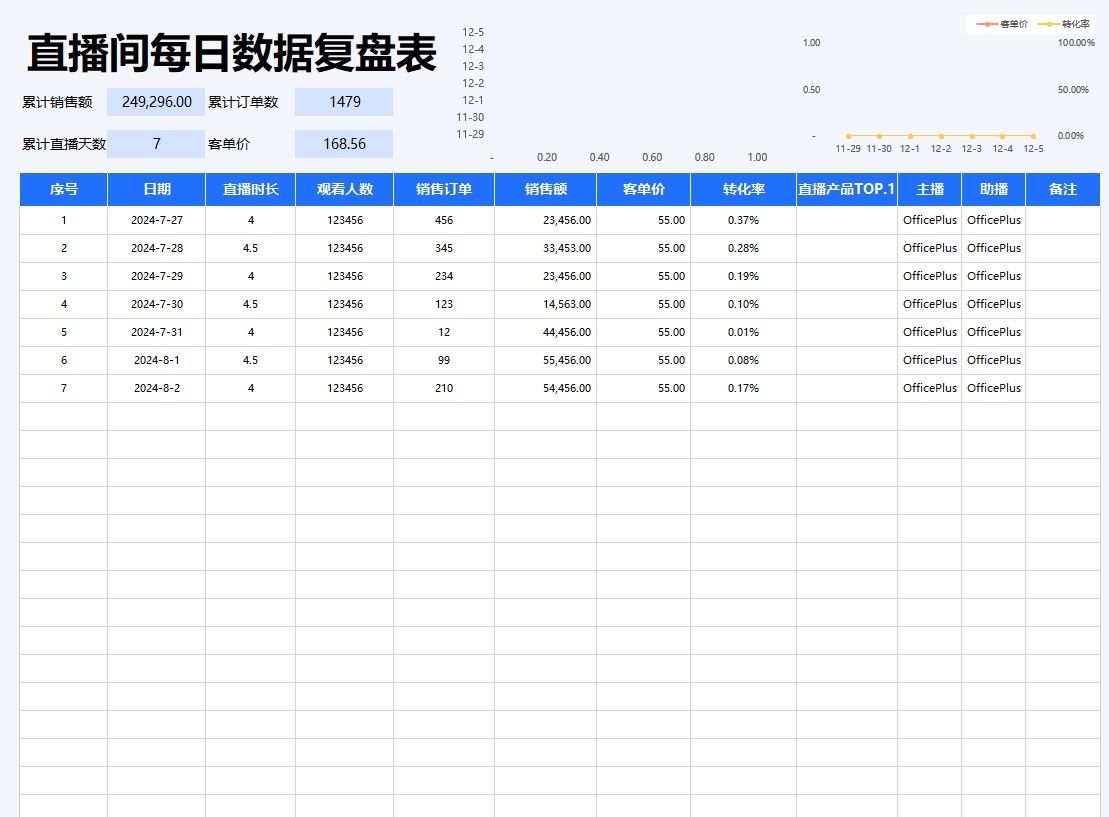Click conversion rate 0.19%
This screenshot has height=817, width=1109.
click(743, 276)
